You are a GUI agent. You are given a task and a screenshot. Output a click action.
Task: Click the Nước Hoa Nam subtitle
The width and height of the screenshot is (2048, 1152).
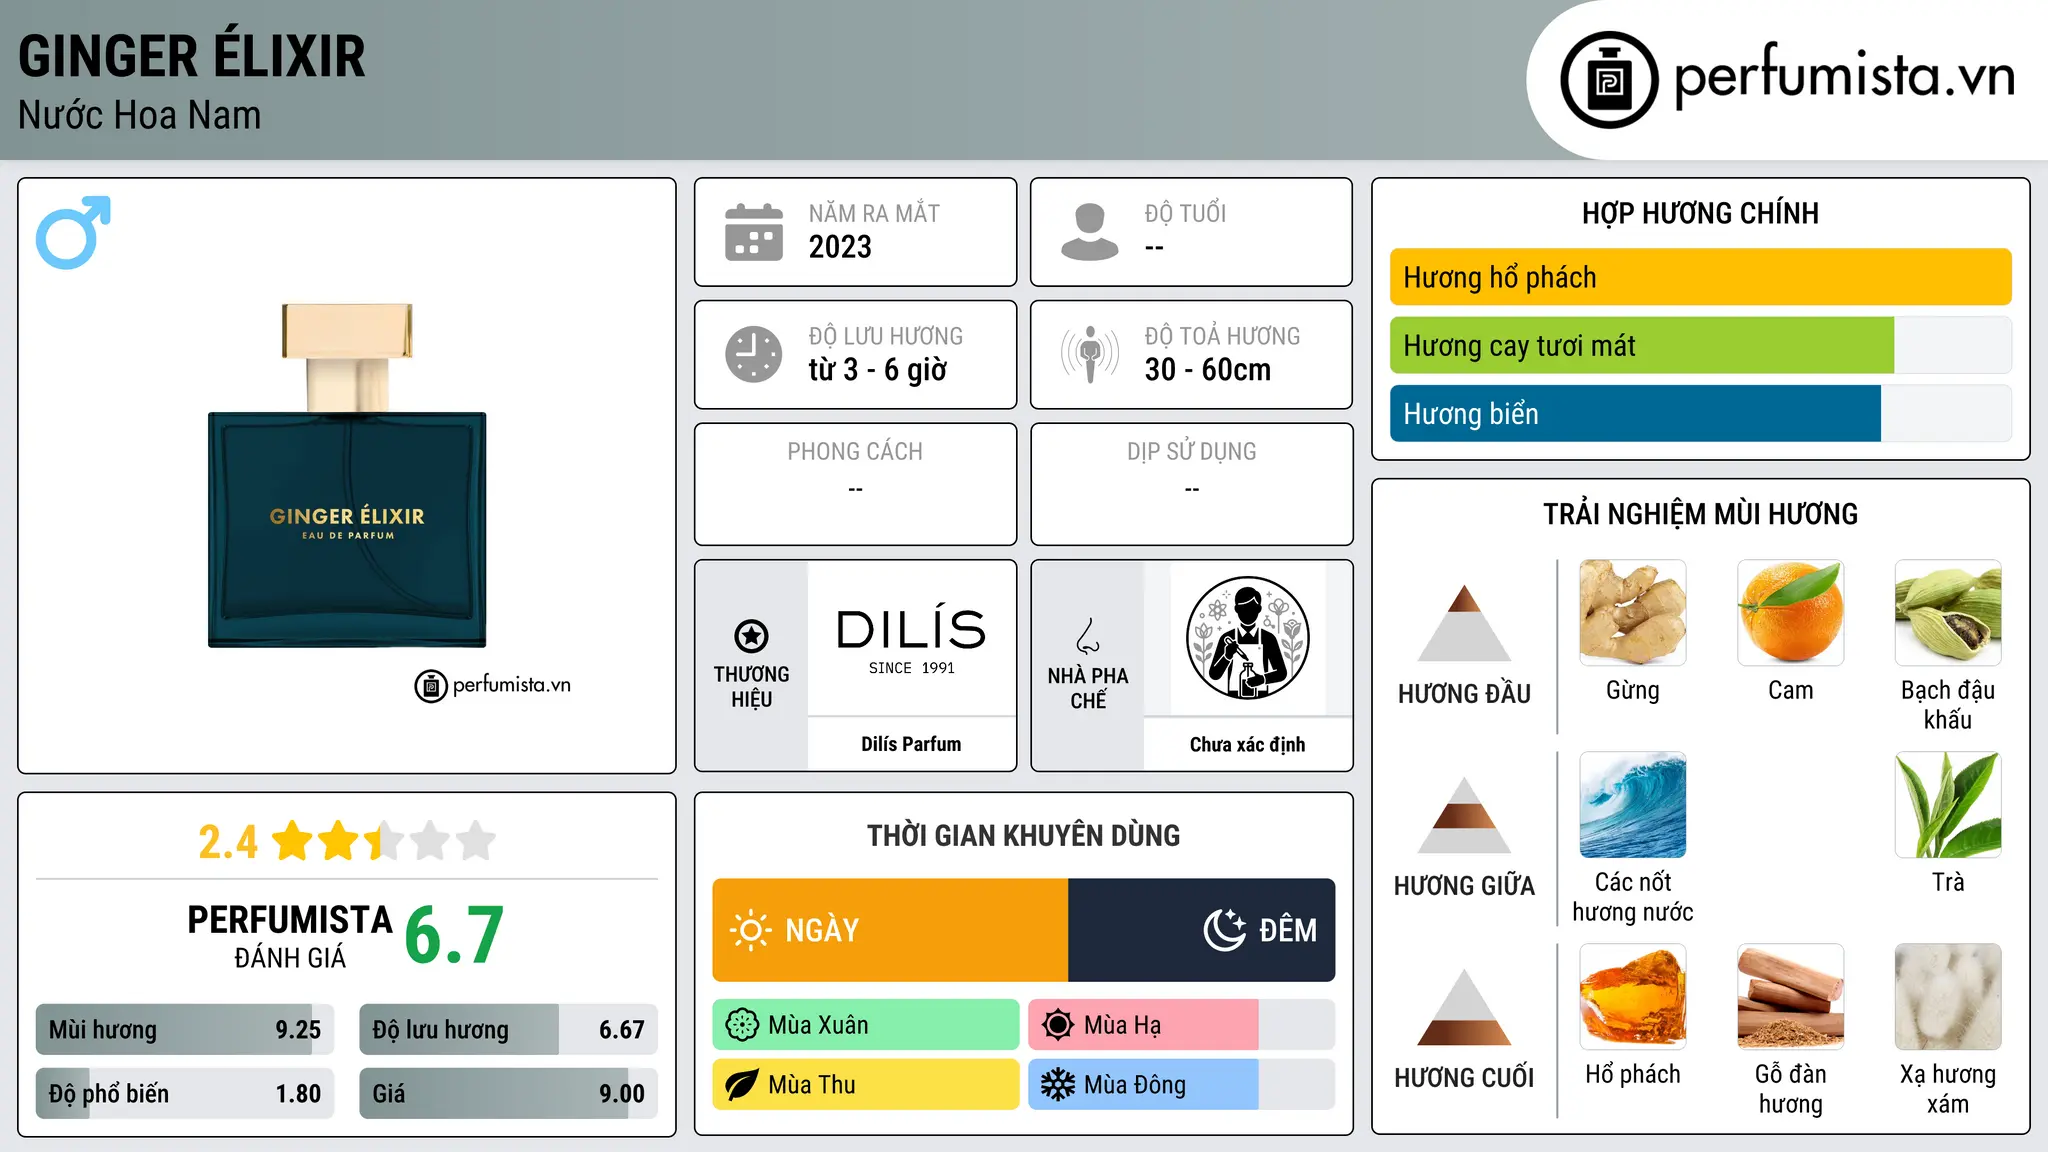[x=139, y=115]
